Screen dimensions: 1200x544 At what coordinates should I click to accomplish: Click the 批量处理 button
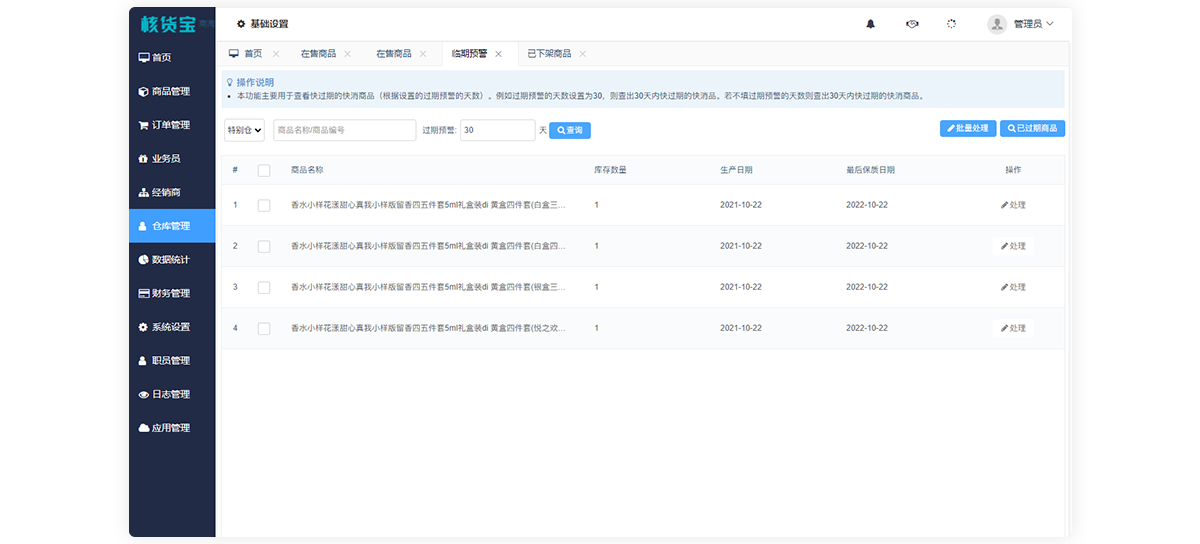967,129
